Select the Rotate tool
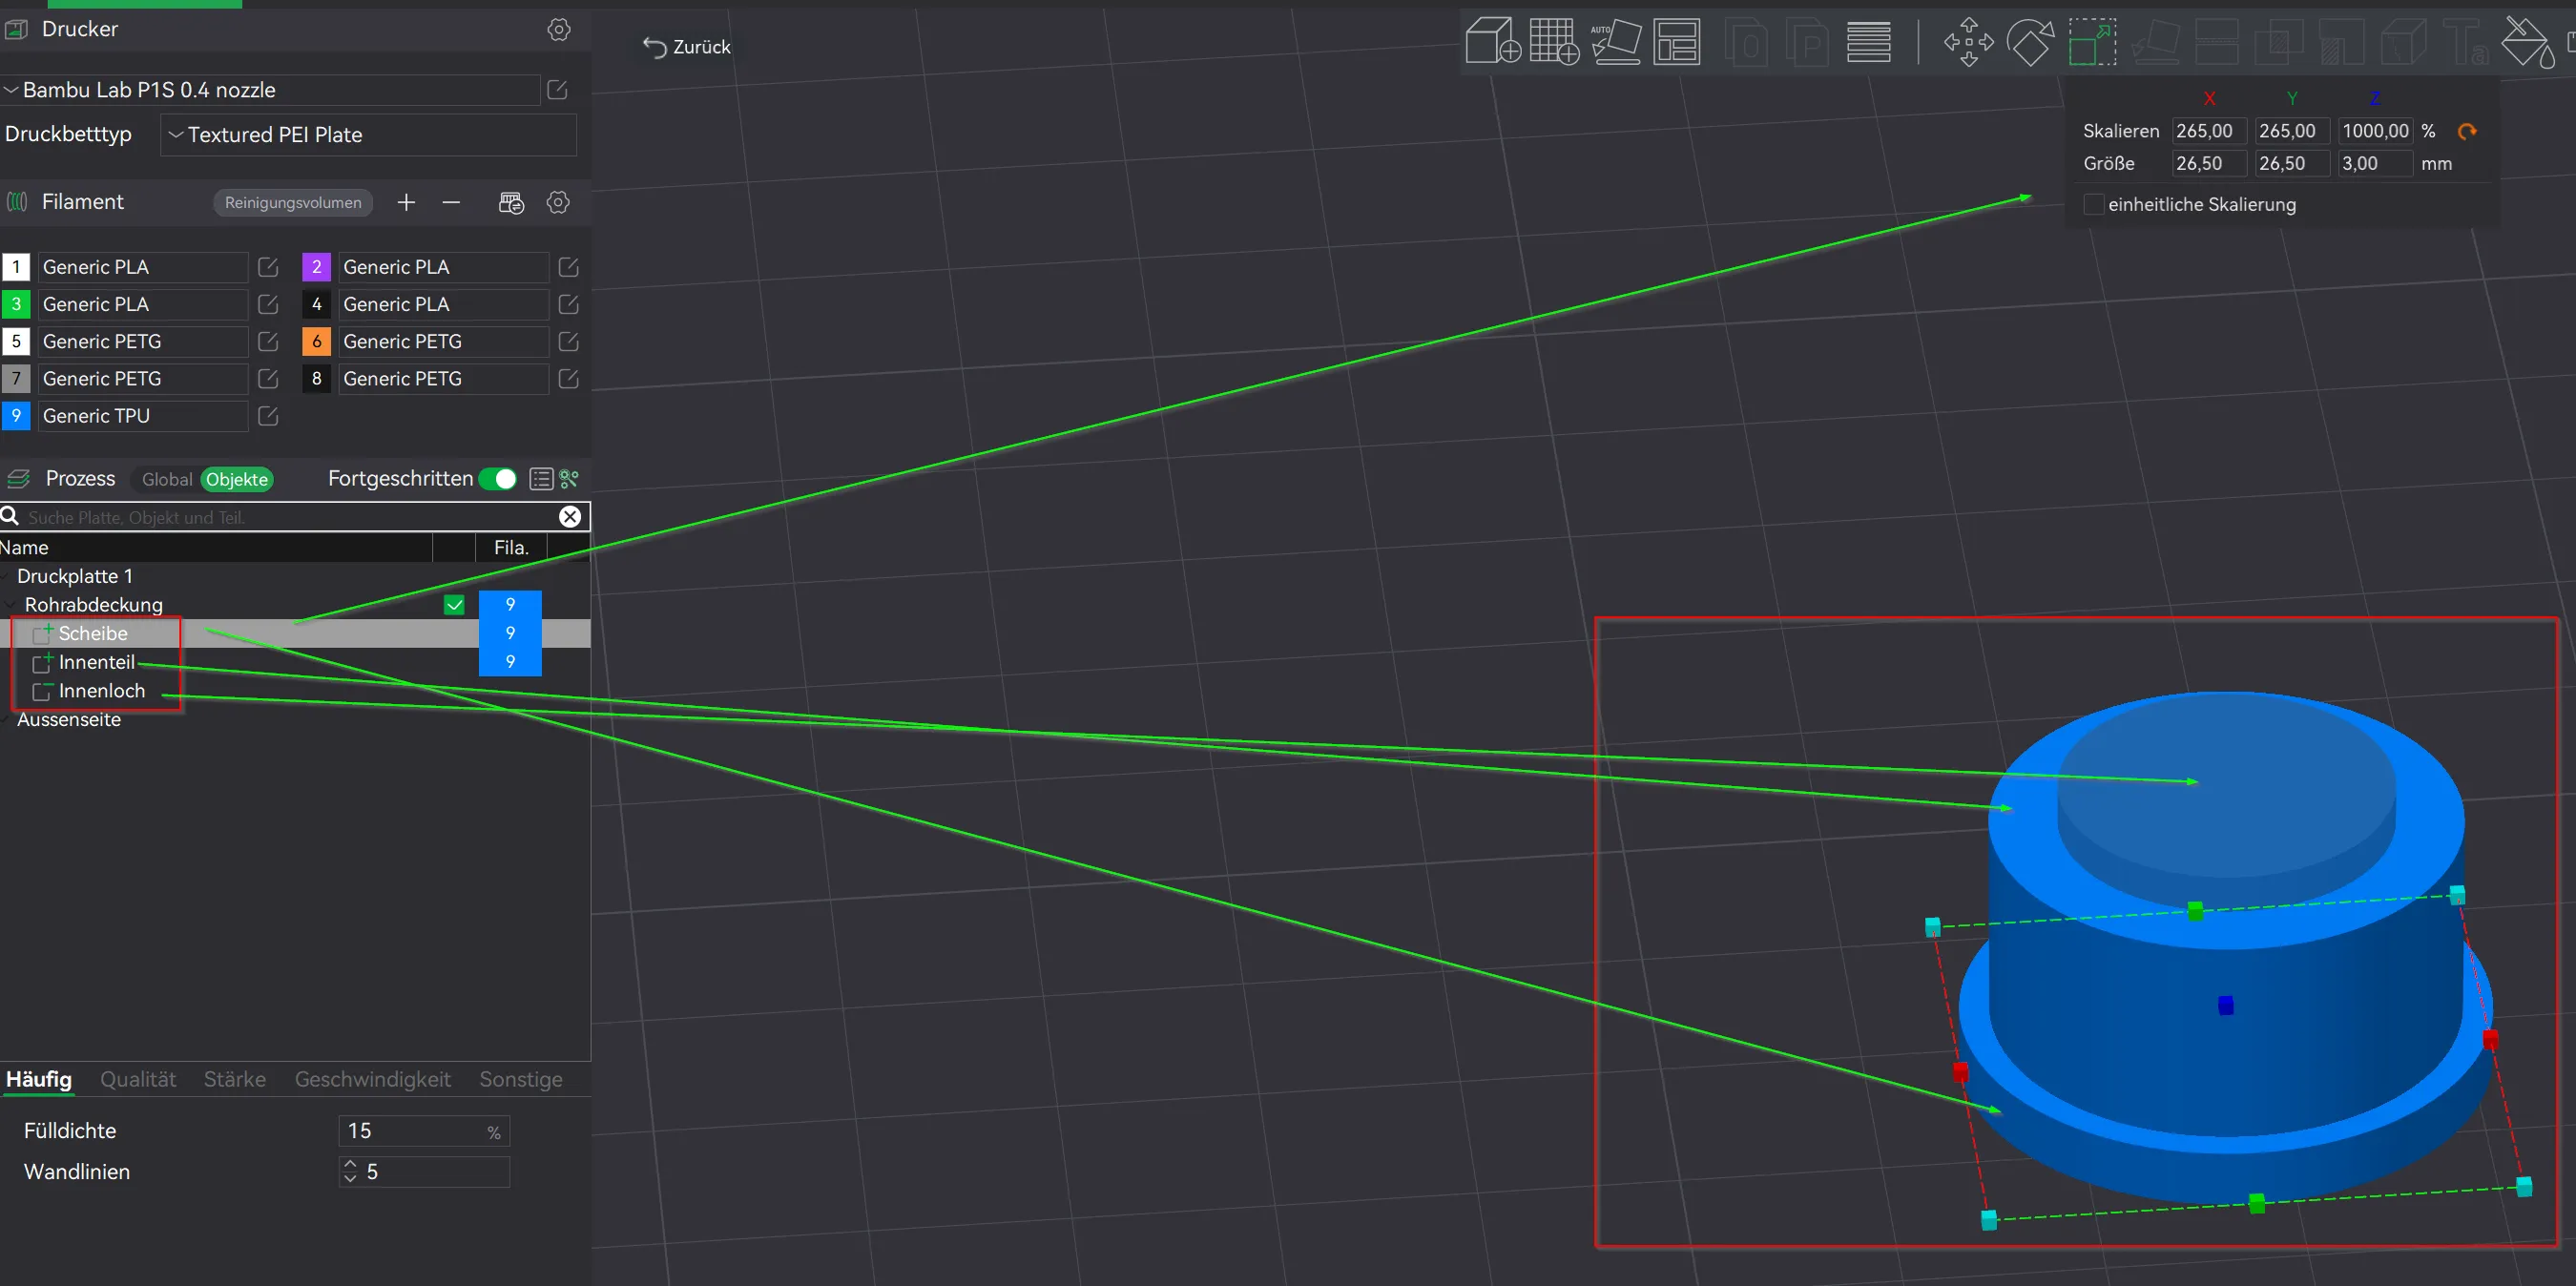The width and height of the screenshot is (2576, 1286). (x=2030, y=42)
